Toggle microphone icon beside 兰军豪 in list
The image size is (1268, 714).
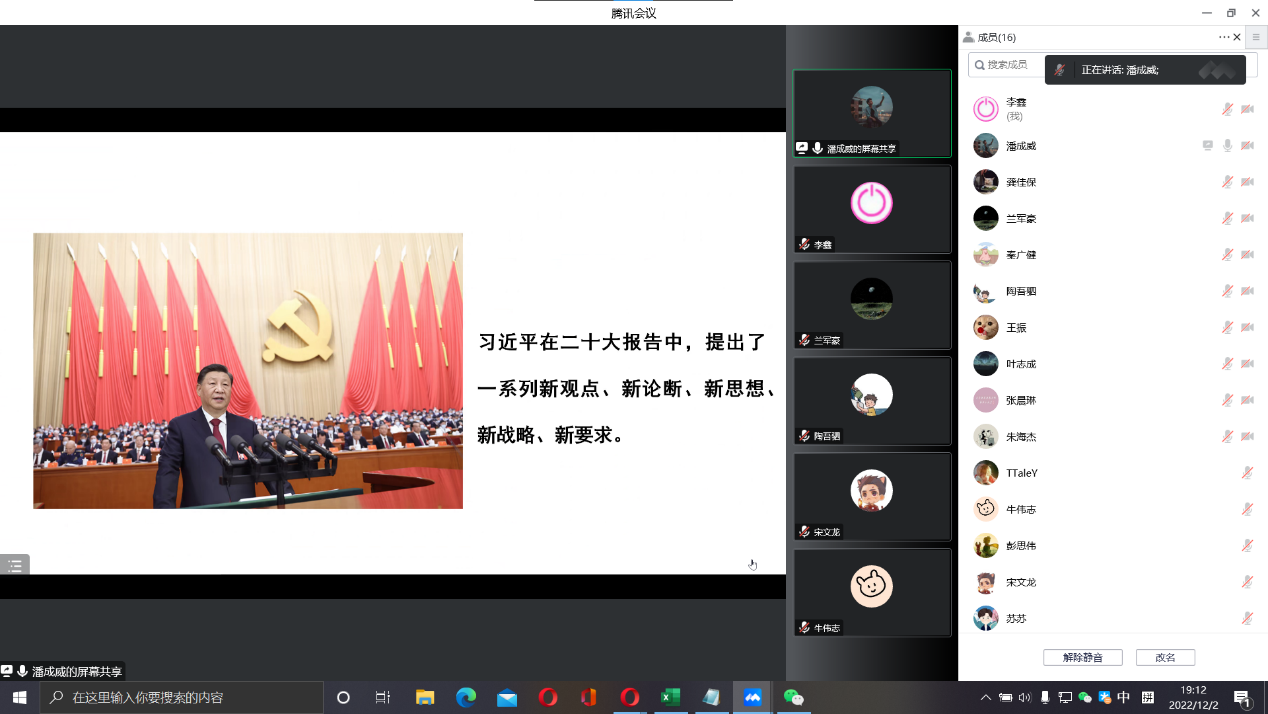coord(1227,218)
